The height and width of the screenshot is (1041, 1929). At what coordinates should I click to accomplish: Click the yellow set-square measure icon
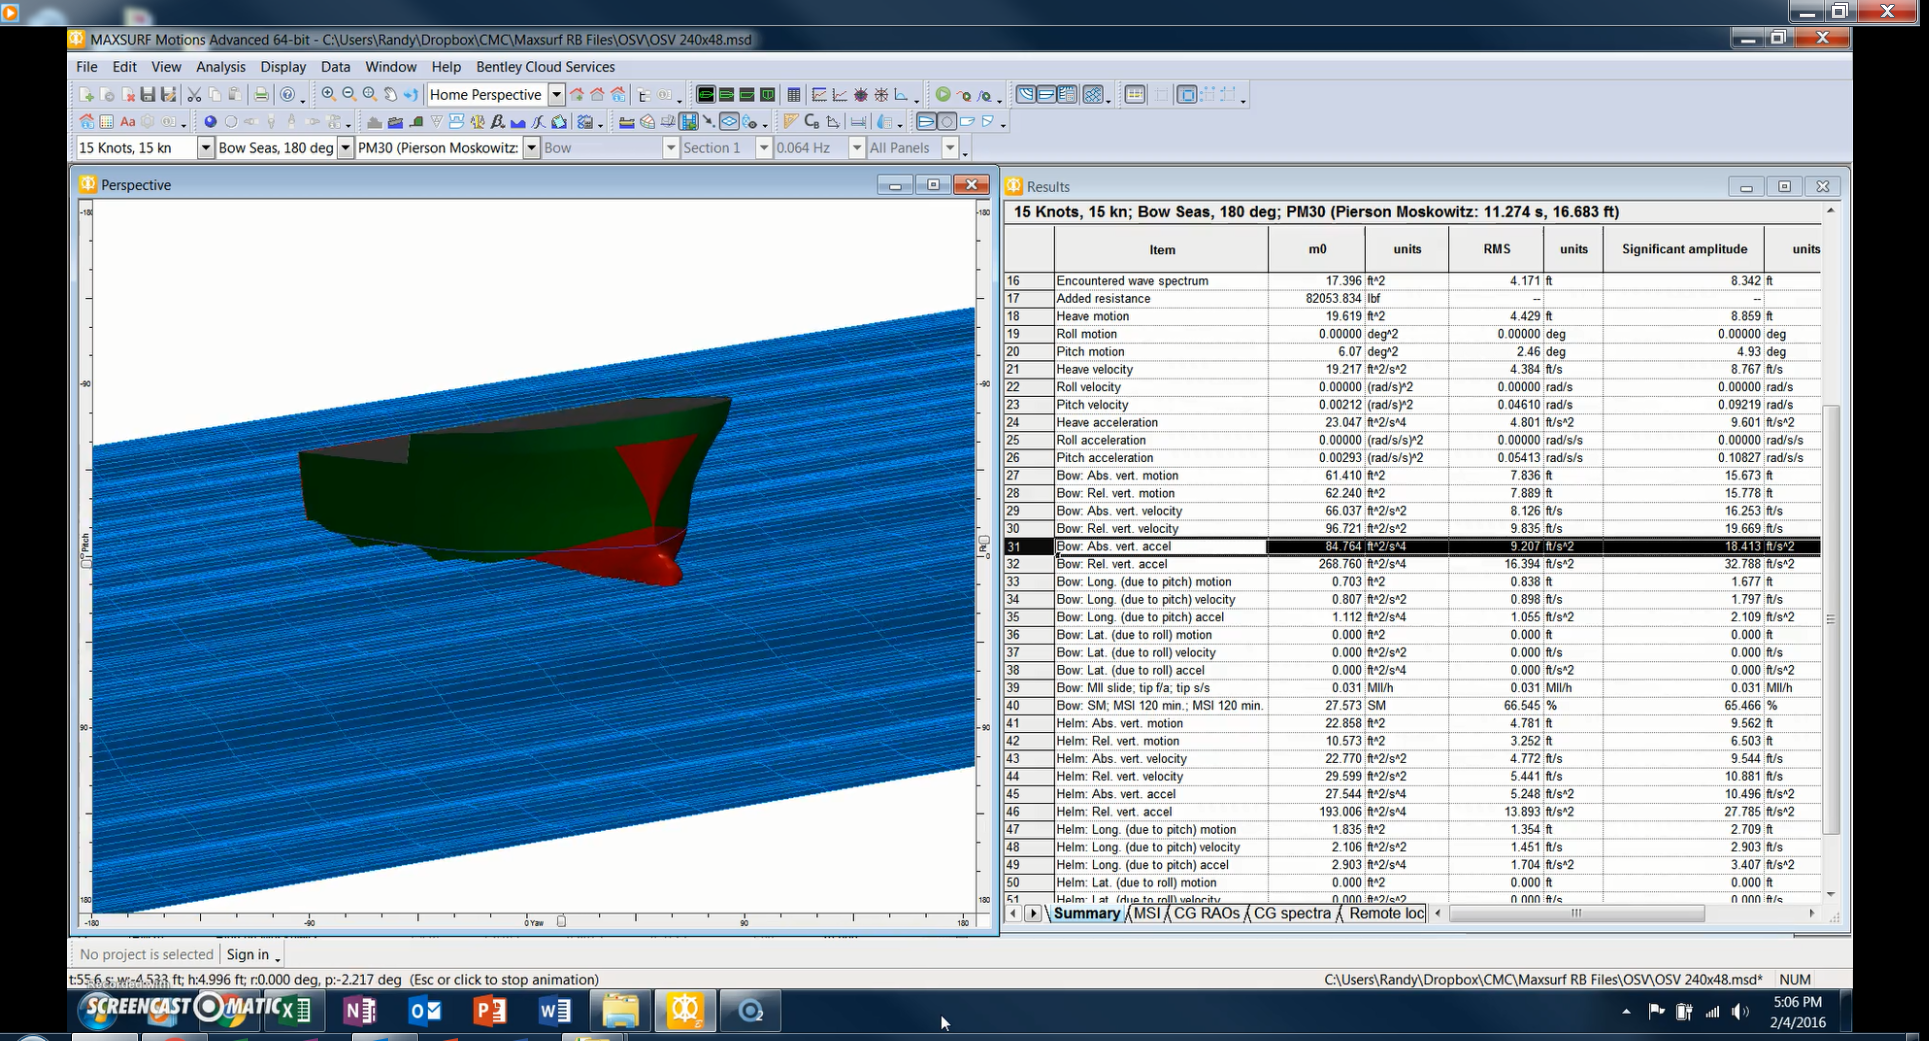point(790,122)
